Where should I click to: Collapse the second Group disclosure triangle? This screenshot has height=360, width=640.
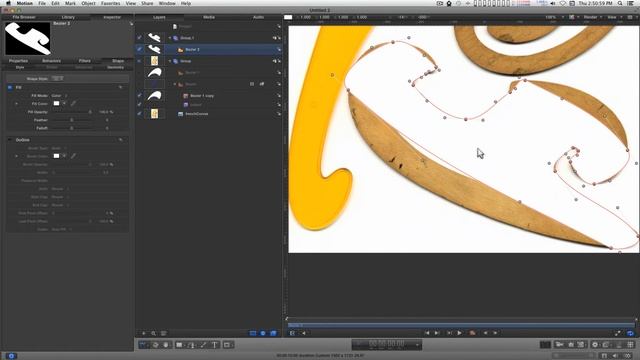(170, 61)
